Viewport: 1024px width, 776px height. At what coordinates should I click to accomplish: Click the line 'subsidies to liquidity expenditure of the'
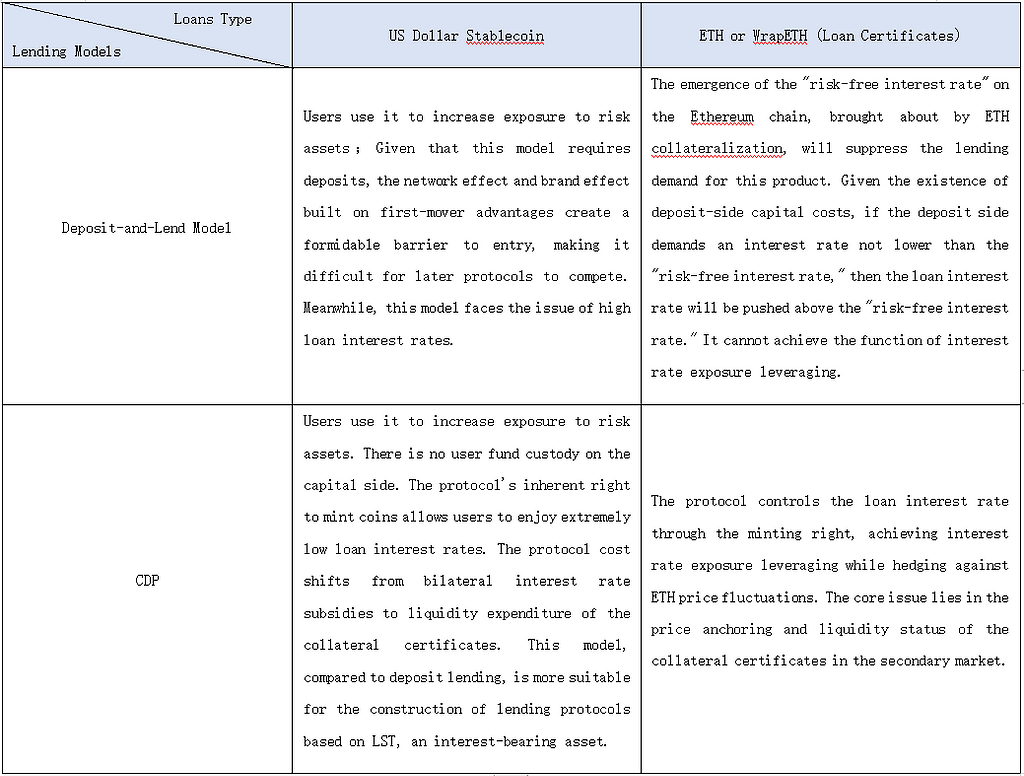click(466, 613)
